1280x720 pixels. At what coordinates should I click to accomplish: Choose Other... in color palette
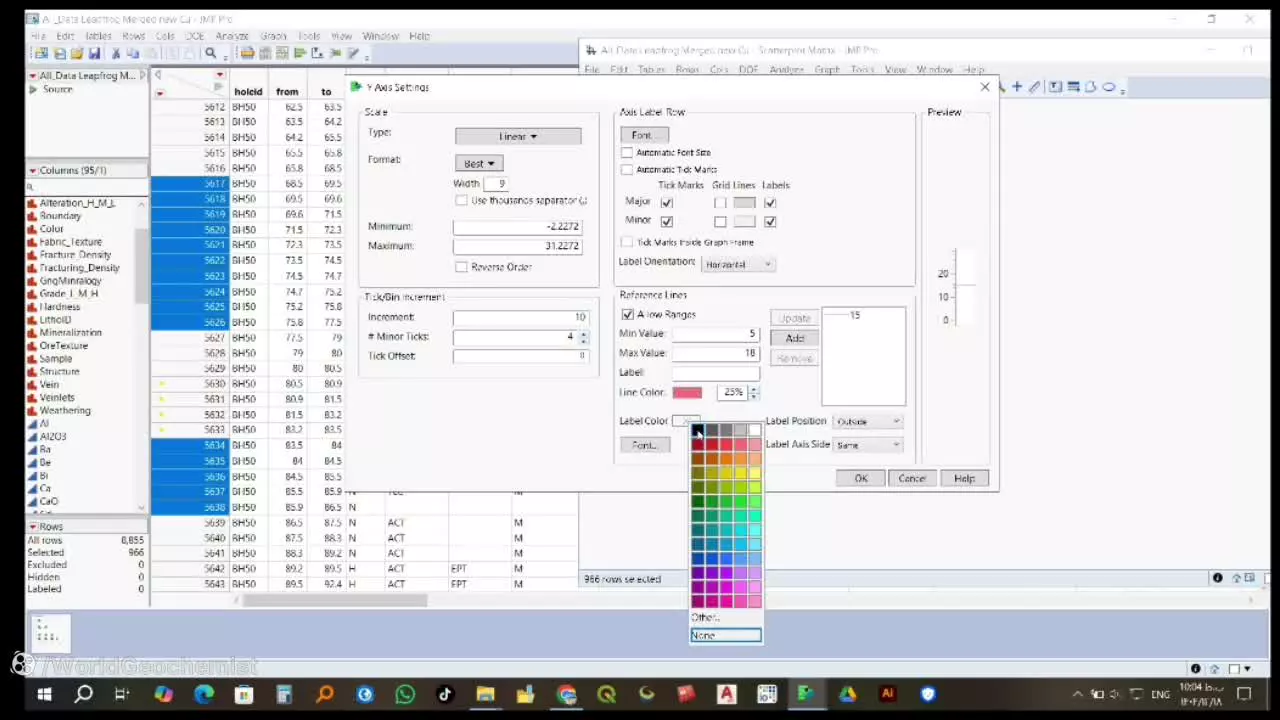pyautogui.click(x=705, y=617)
